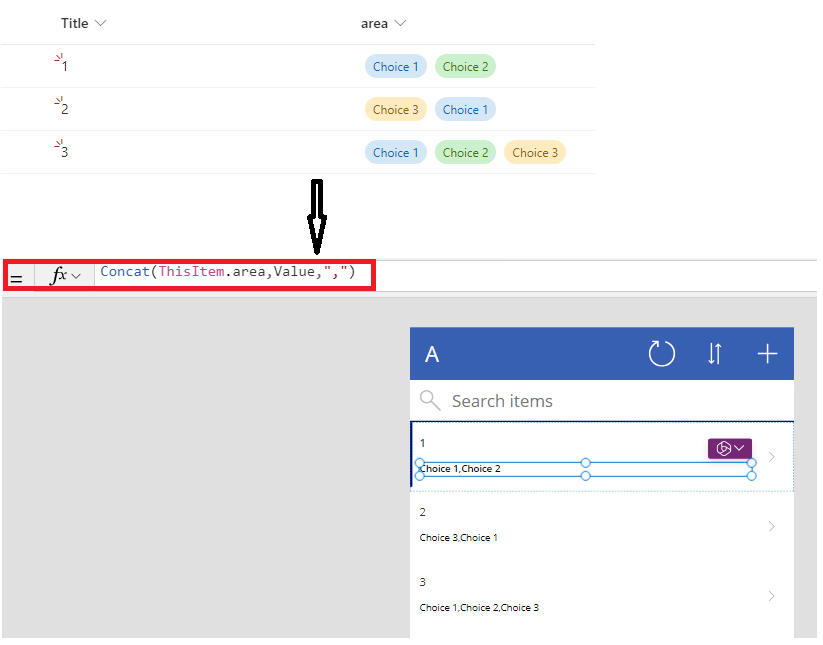The height and width of the screenshot is (645, 823).
Task: Click the magnifier icon beside Search items
Action: (430, 400)
